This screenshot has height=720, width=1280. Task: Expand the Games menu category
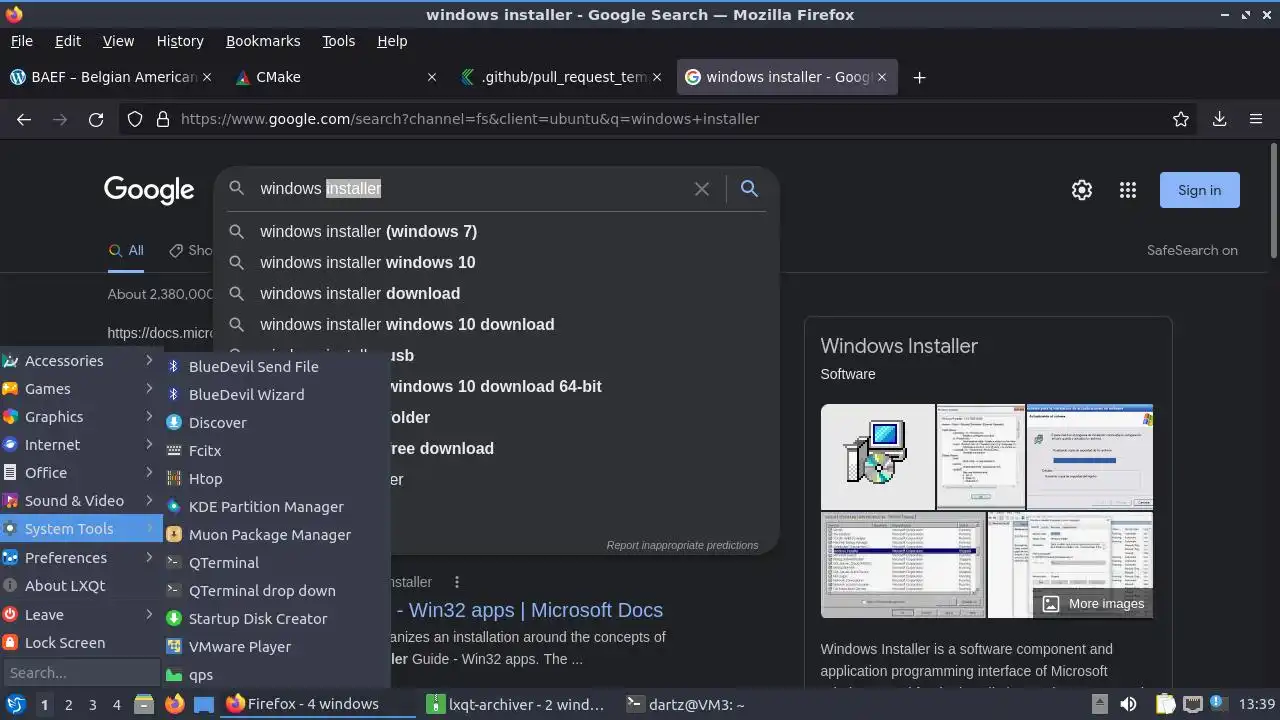coord(80,389)
